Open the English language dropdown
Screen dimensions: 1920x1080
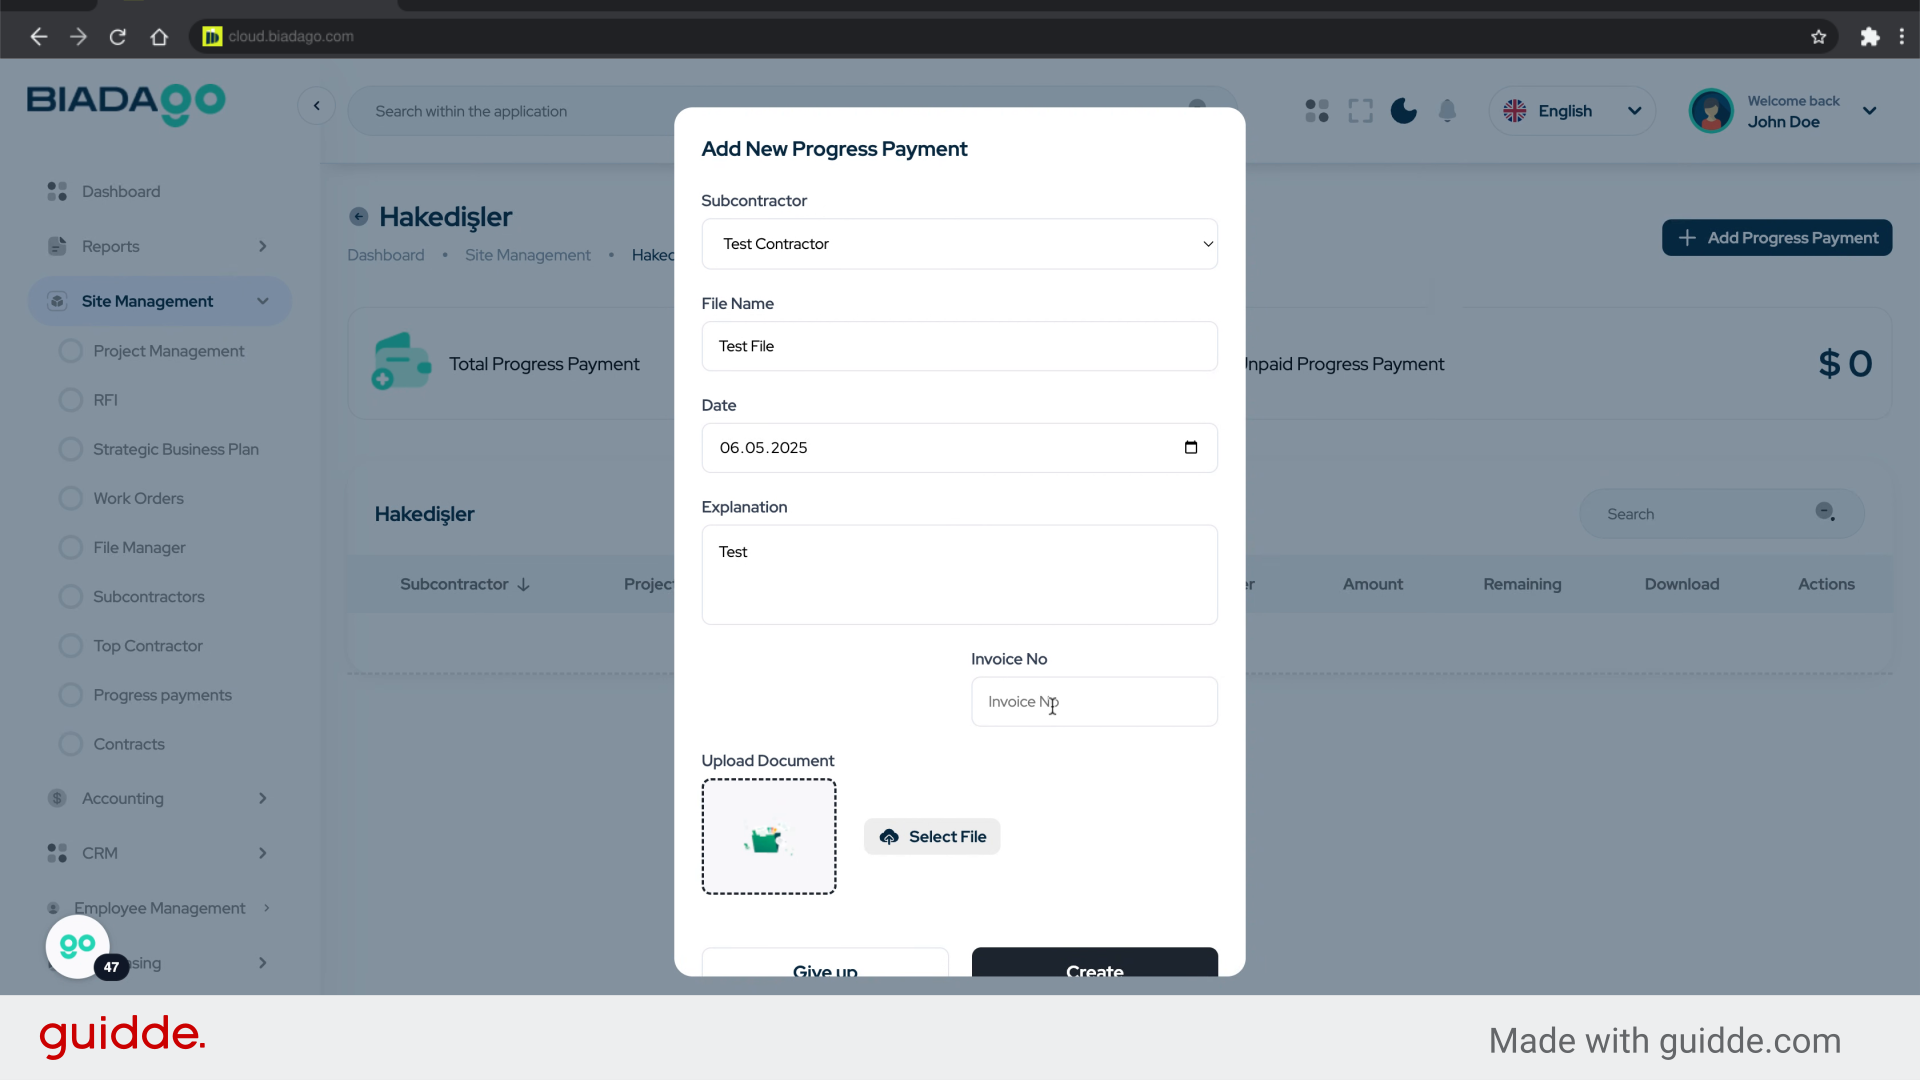coord(1572,111)
